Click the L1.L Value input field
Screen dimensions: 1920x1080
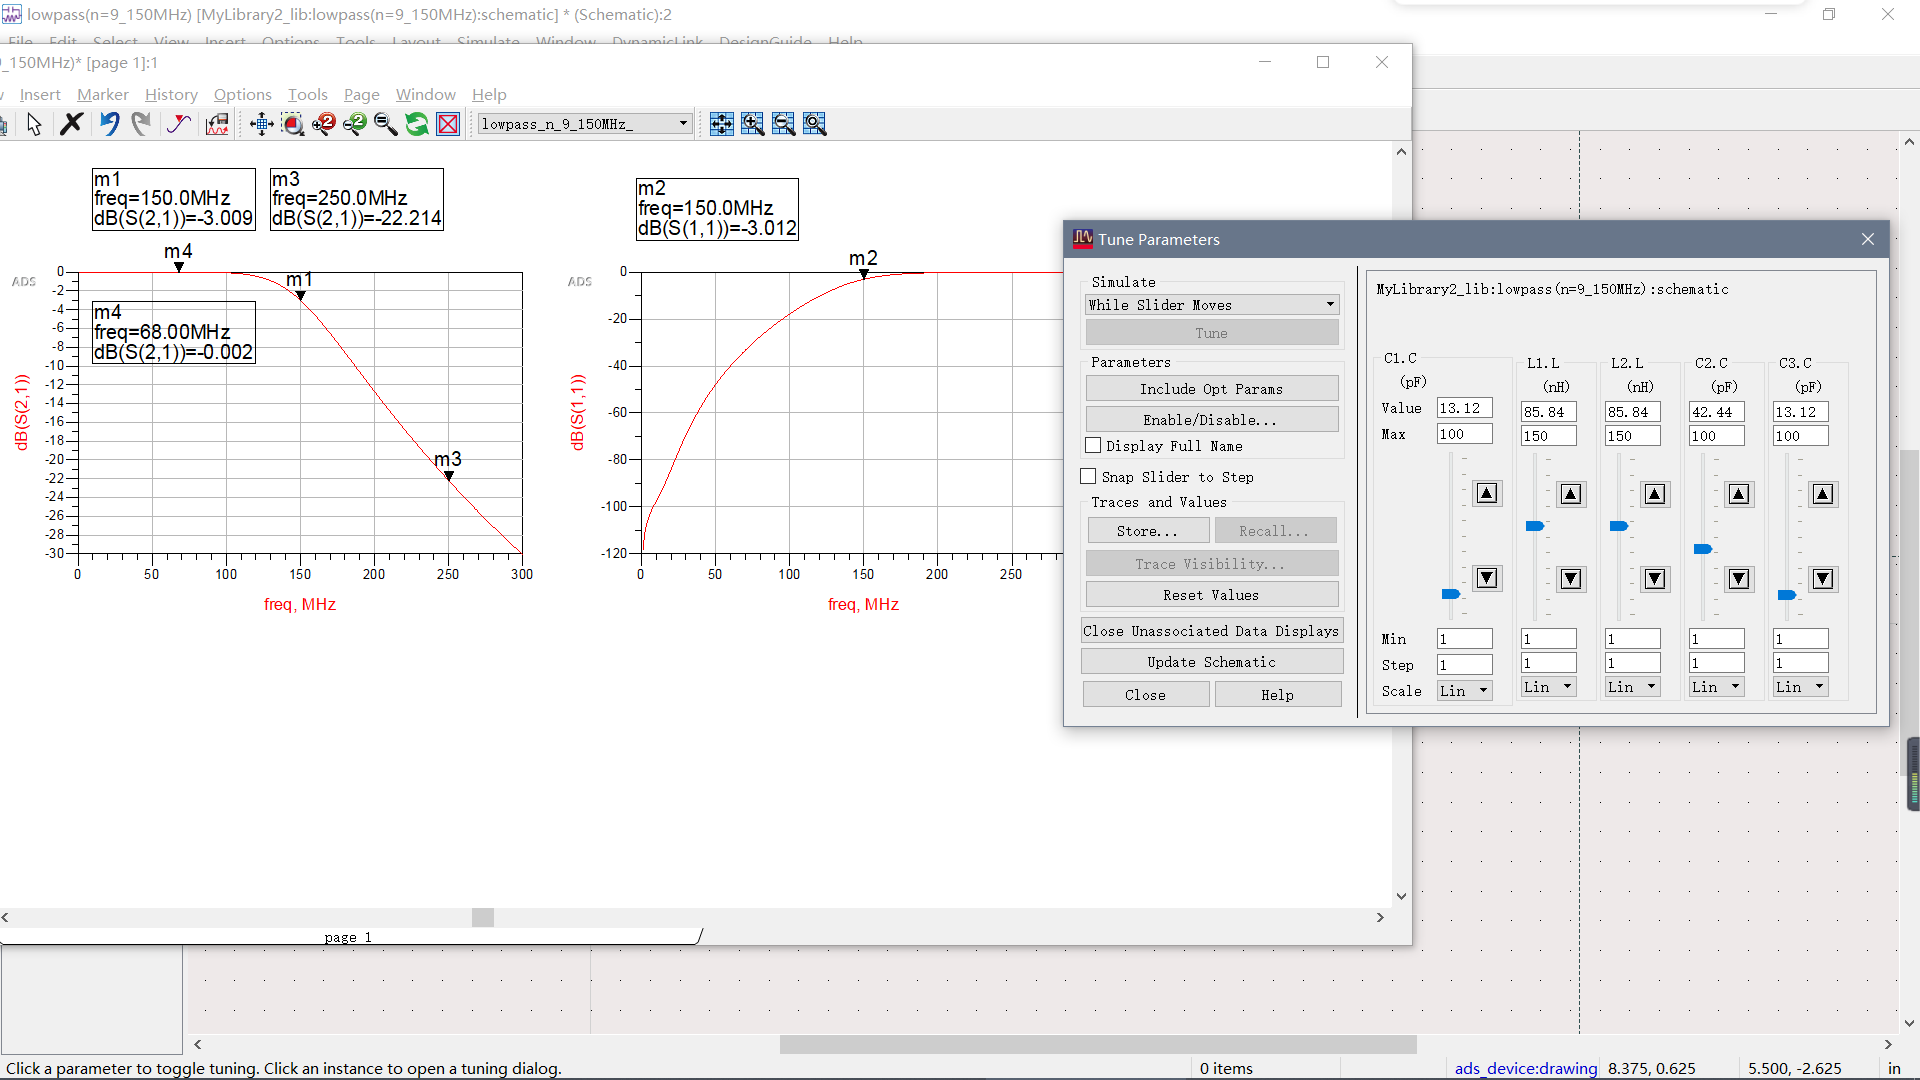point(1548,412)
